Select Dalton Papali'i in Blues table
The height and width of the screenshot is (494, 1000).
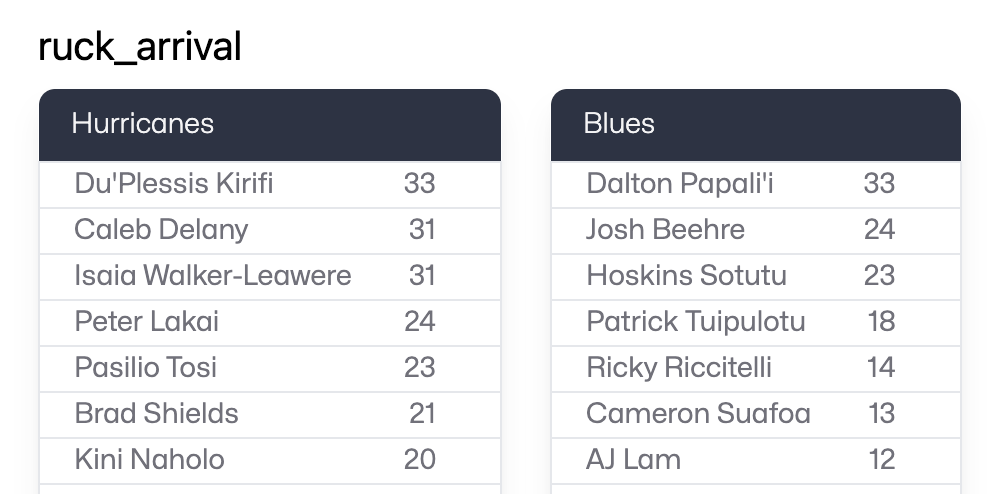[680, 184]
